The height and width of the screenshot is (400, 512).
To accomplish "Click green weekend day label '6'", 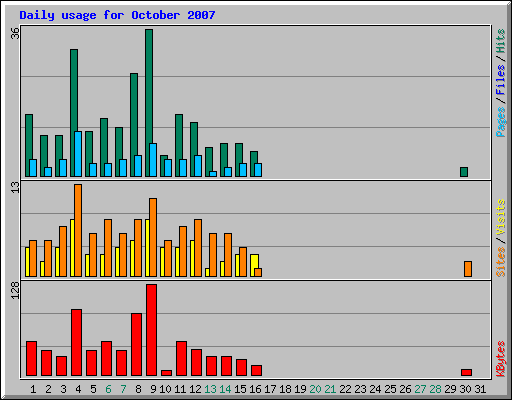I will (108, 389).
